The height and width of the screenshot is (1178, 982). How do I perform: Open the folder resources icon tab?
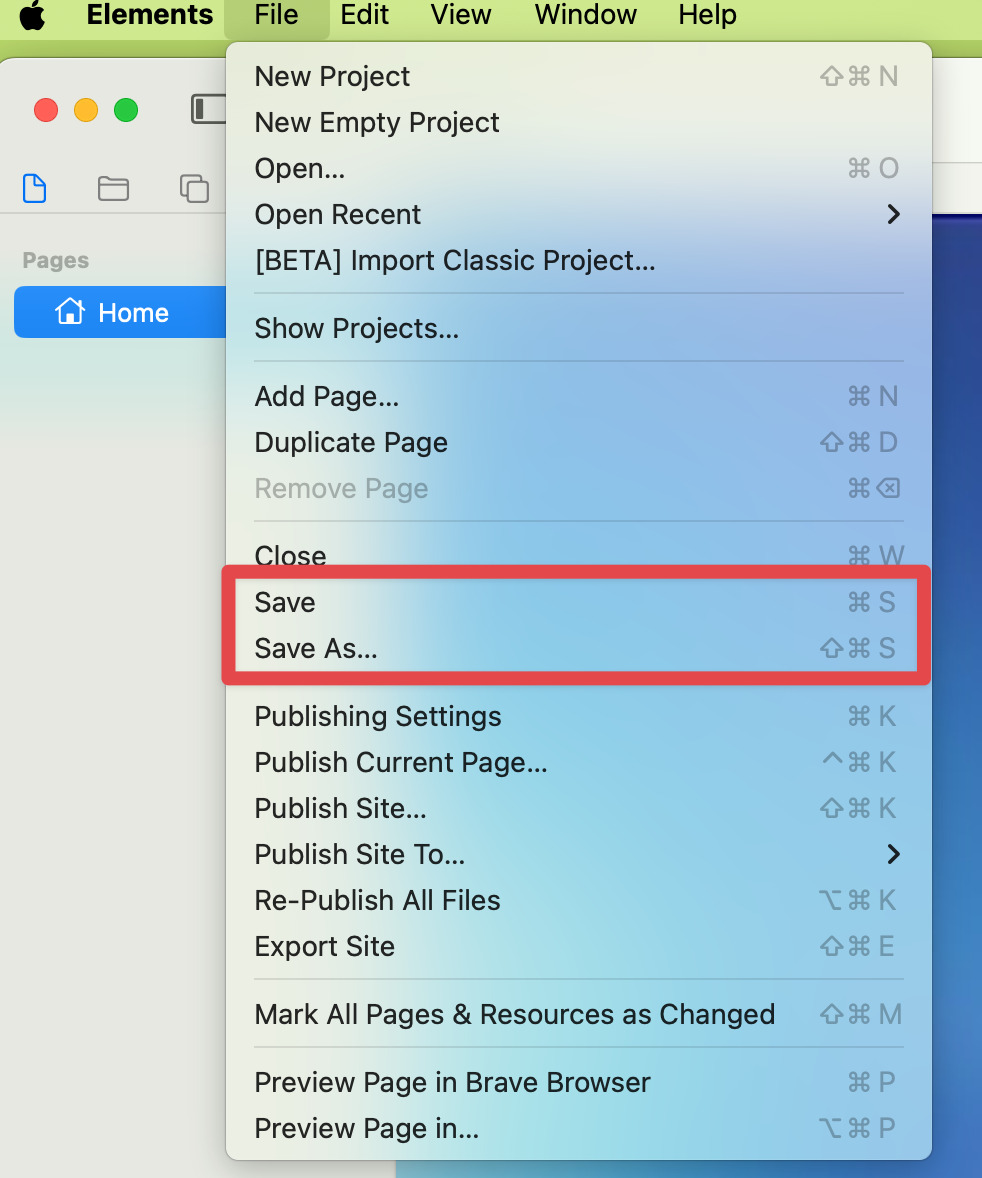113,187
